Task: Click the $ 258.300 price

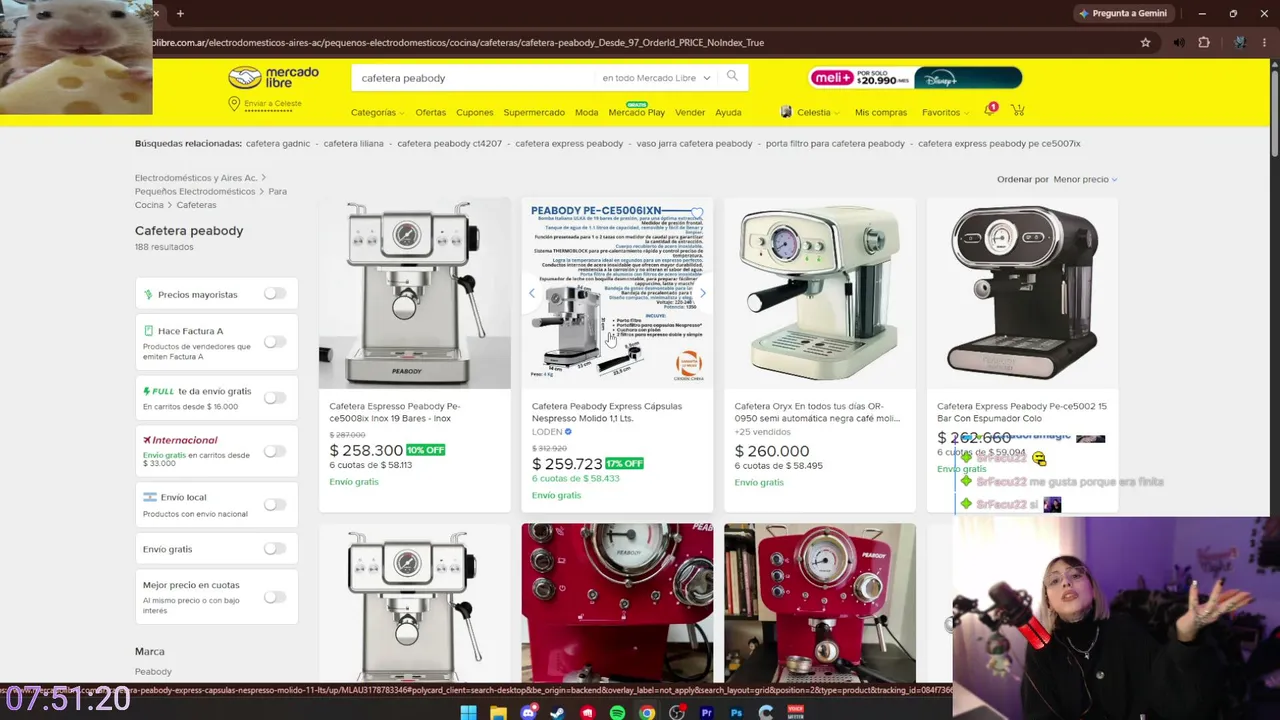Action: (366, 451)
